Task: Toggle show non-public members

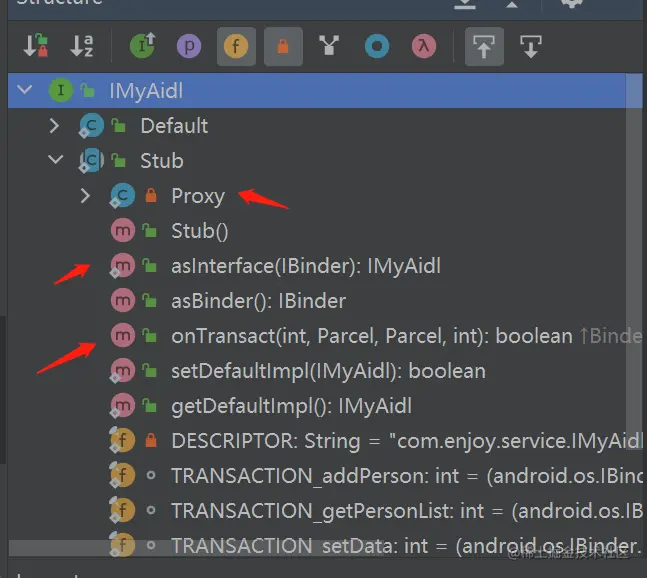Action: click(283, 46)
